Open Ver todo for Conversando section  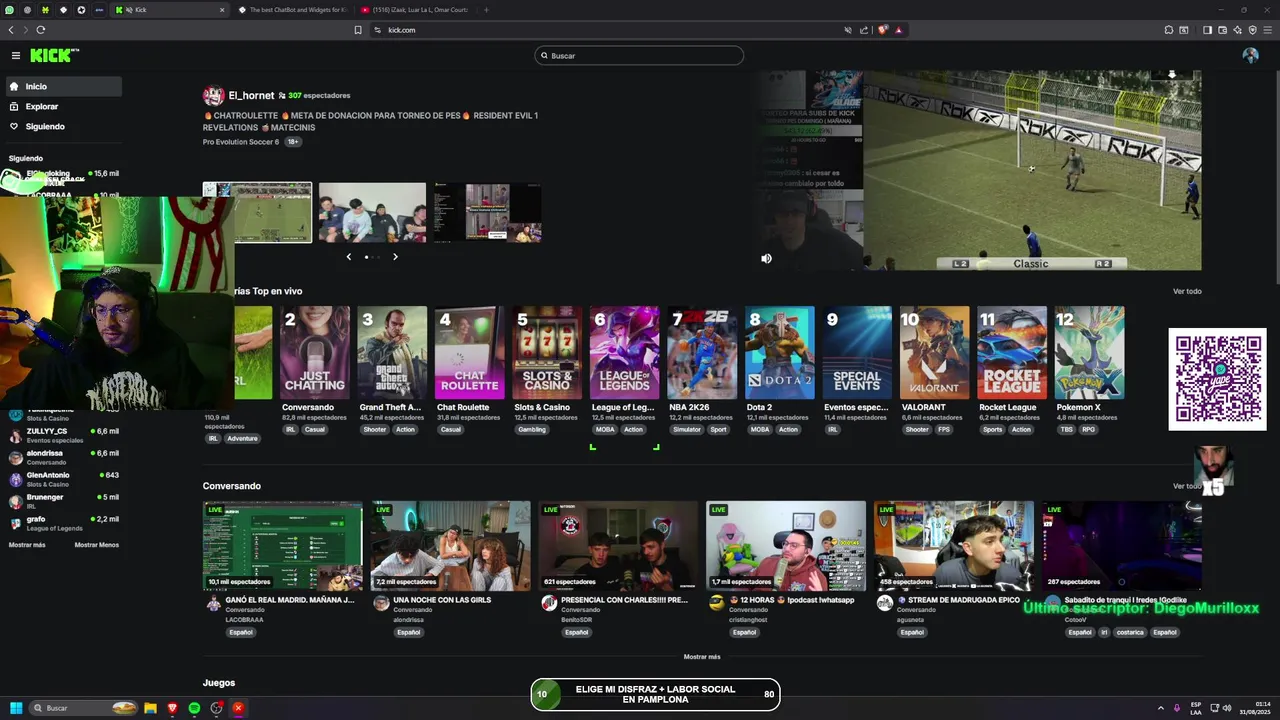pos(1187,486)
